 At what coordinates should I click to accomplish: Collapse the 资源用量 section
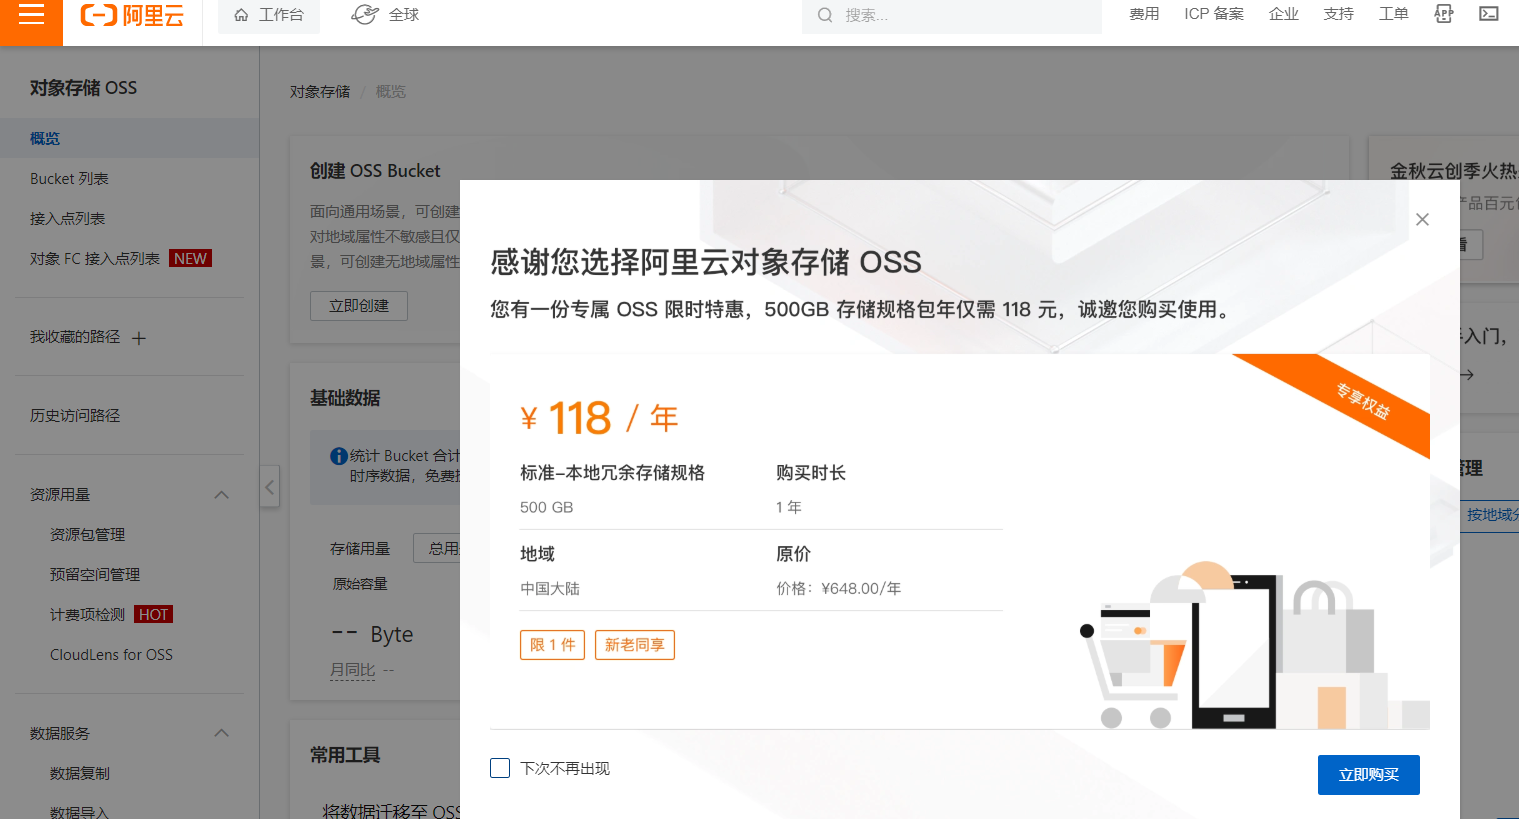click(x=222, y=495)
